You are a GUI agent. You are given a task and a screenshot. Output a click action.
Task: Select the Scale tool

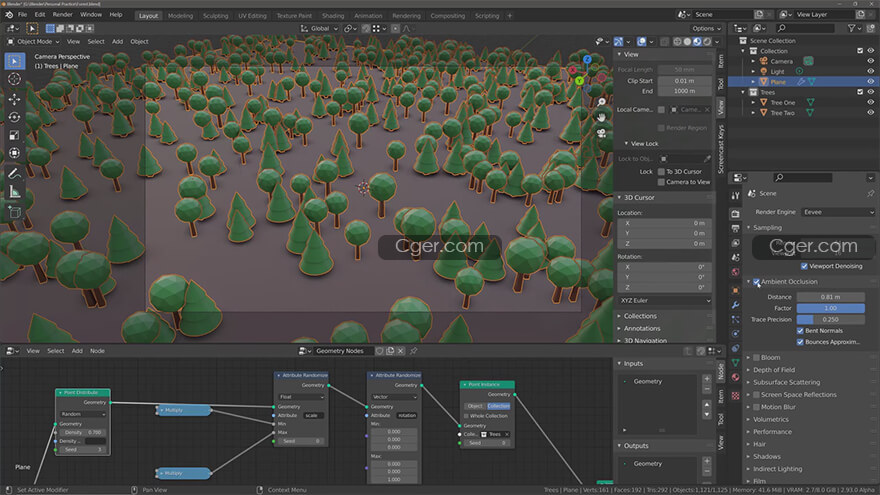coord(15,135)
